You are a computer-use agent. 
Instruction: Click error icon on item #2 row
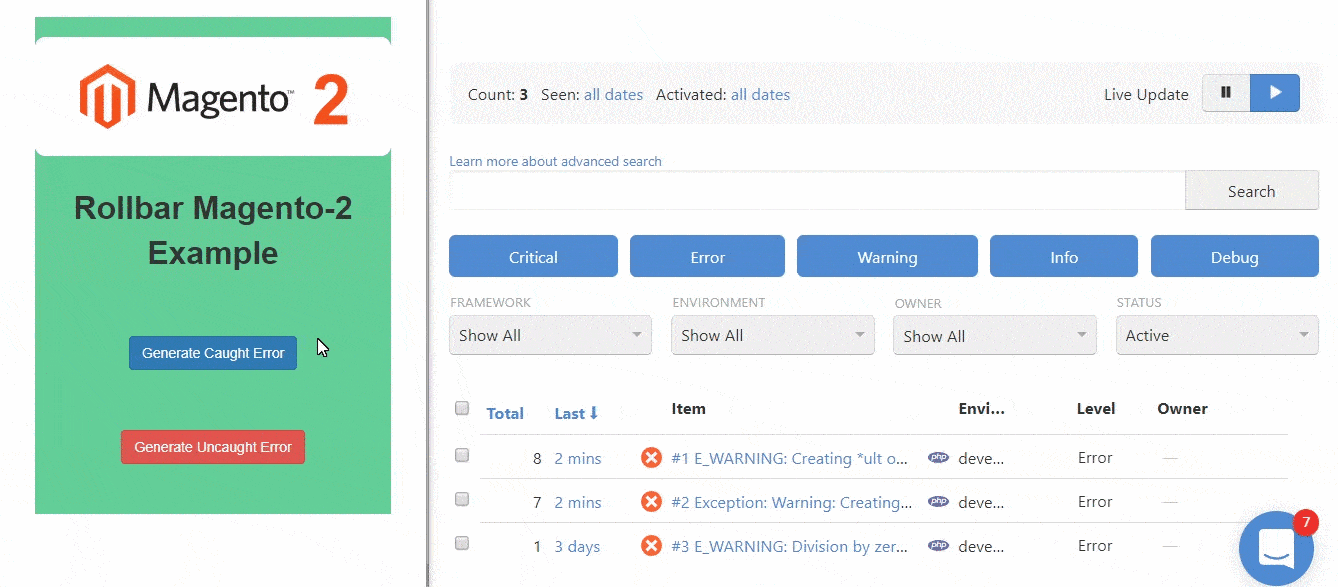coord(651,502)
